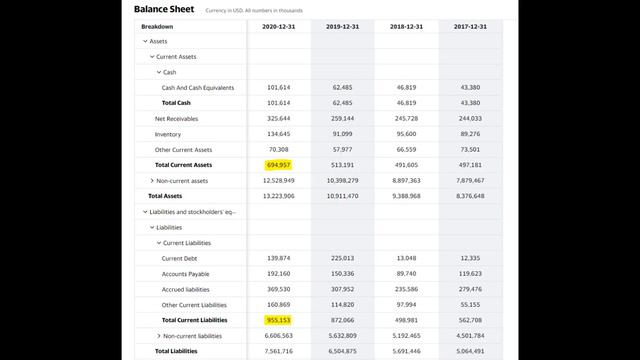This screenshot has height=360, width=640.
Task: Select 2020 Current Debt value 139,874
Action: point(278,258)
